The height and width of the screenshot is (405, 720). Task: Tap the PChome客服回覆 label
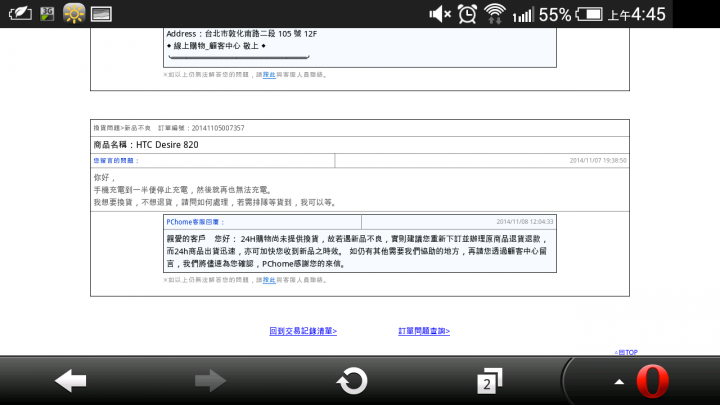coord(195,222)
